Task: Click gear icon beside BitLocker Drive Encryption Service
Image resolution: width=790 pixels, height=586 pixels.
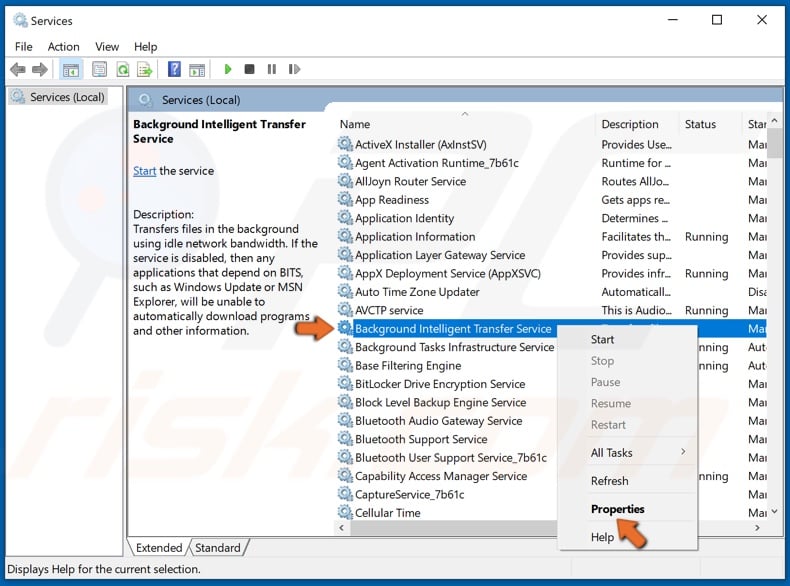Action: (x=345, y=383)
